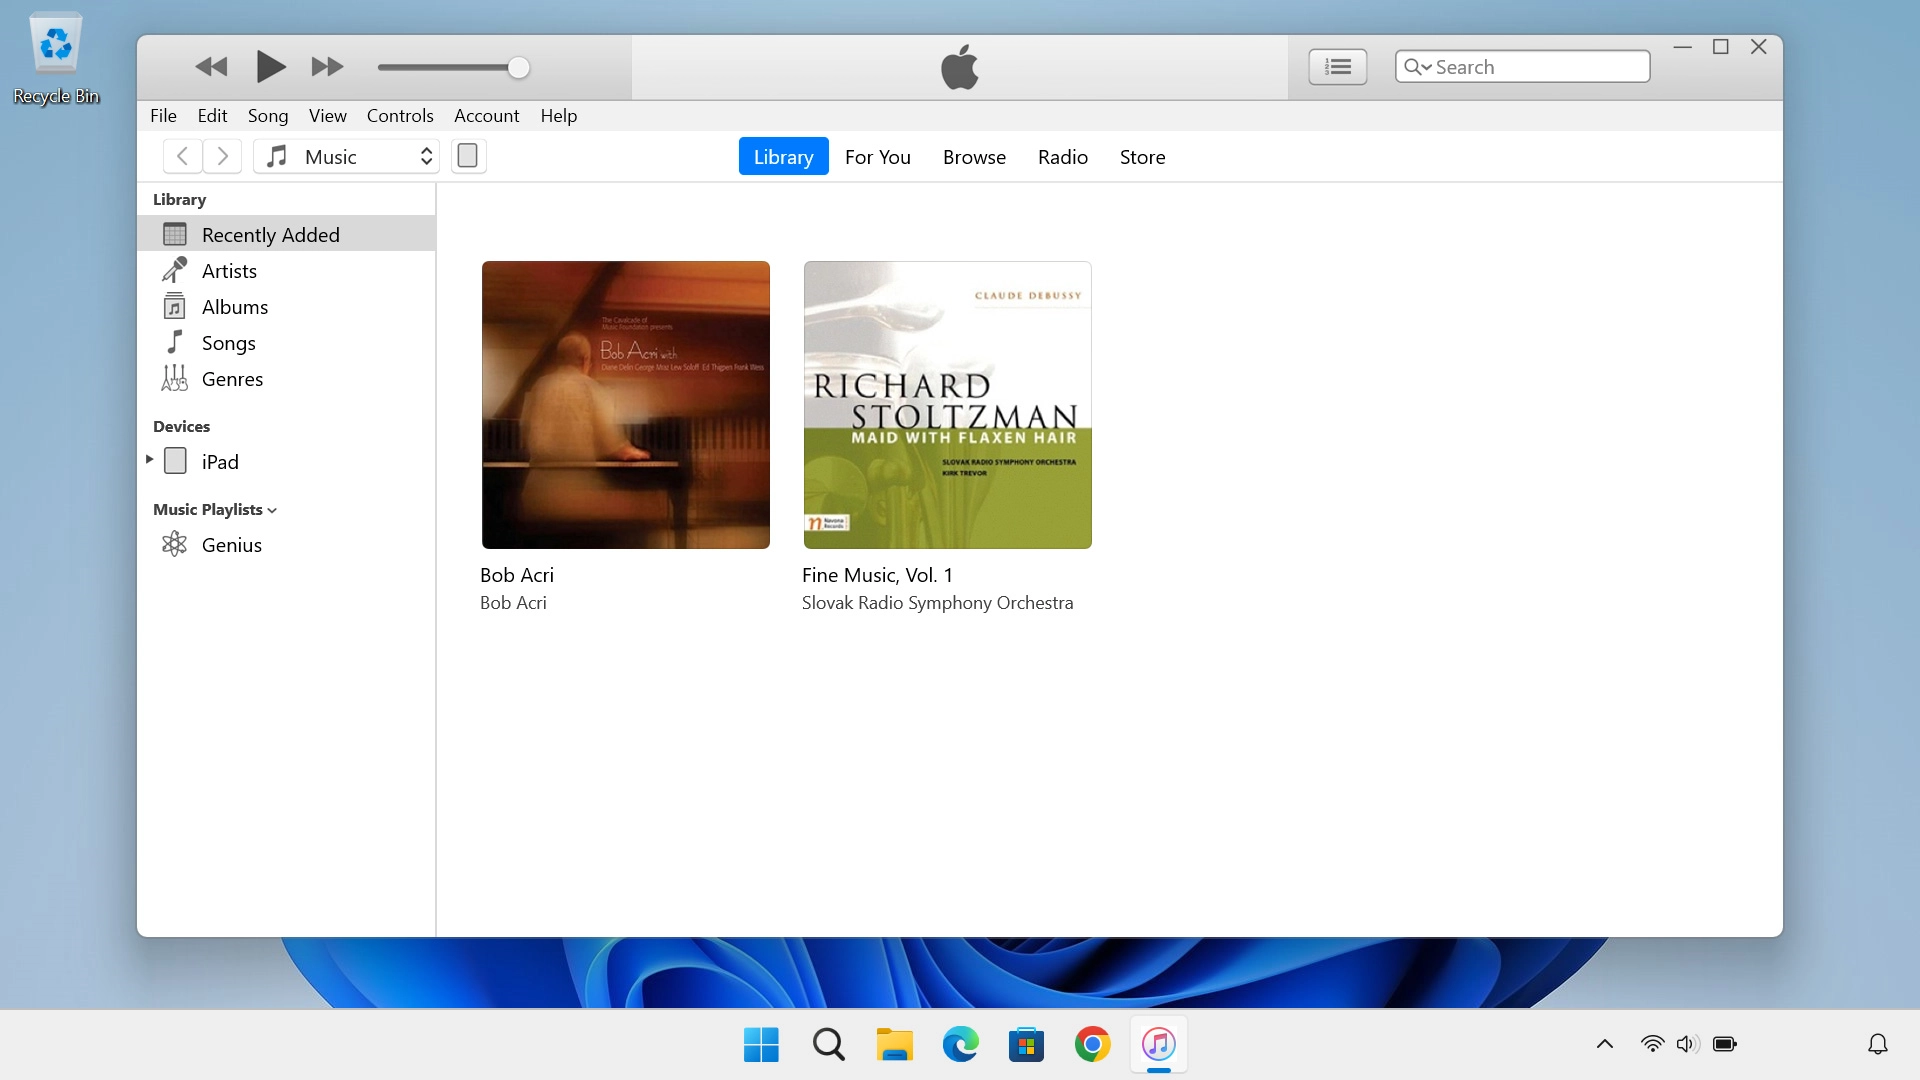Click the volume slider knob
Viewport: 1920px width, 1080px height.
tap(518, 67)
